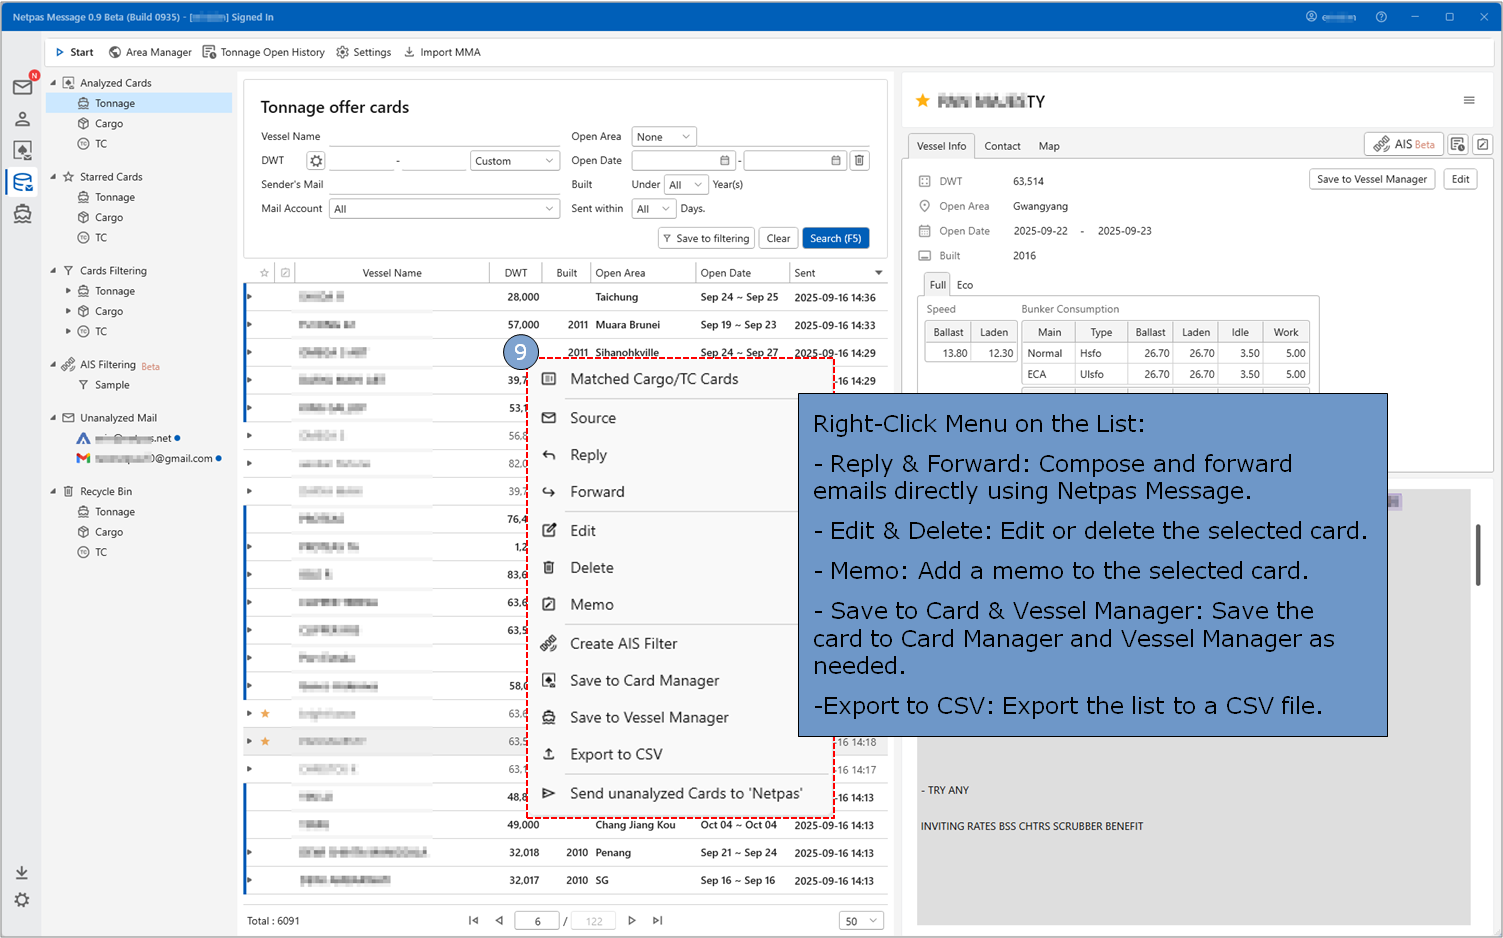Click the download icon at bottom left

(x=22, y=873)
